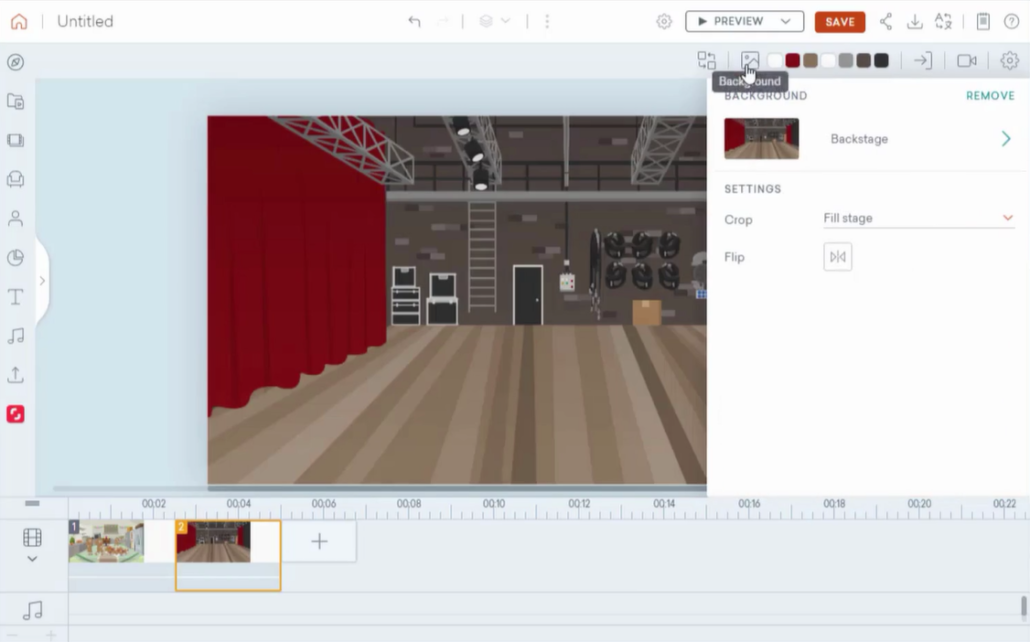The width and height of the screenshot is (1030, 642).
Task: Open the Camera tool icon
Action: [966, 61]
